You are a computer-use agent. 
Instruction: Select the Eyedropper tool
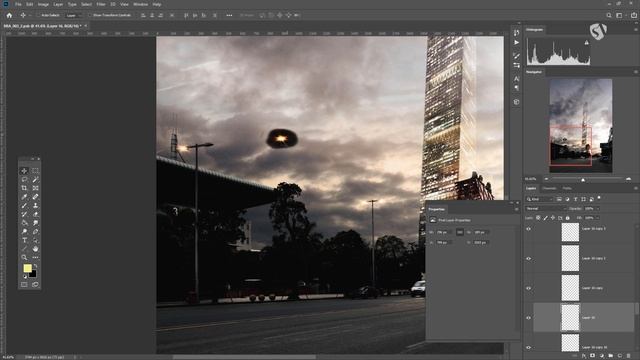24,197
